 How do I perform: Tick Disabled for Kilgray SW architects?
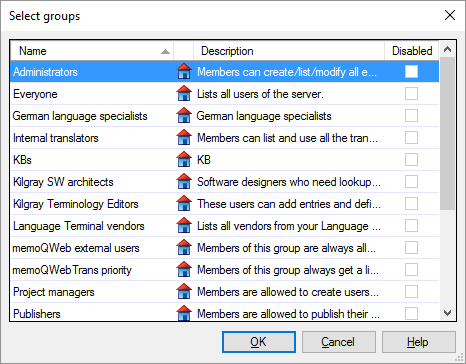[x=411, y=181]
